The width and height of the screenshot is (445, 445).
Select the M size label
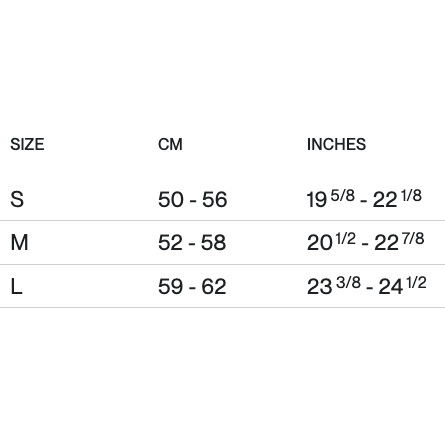(19, 242)
